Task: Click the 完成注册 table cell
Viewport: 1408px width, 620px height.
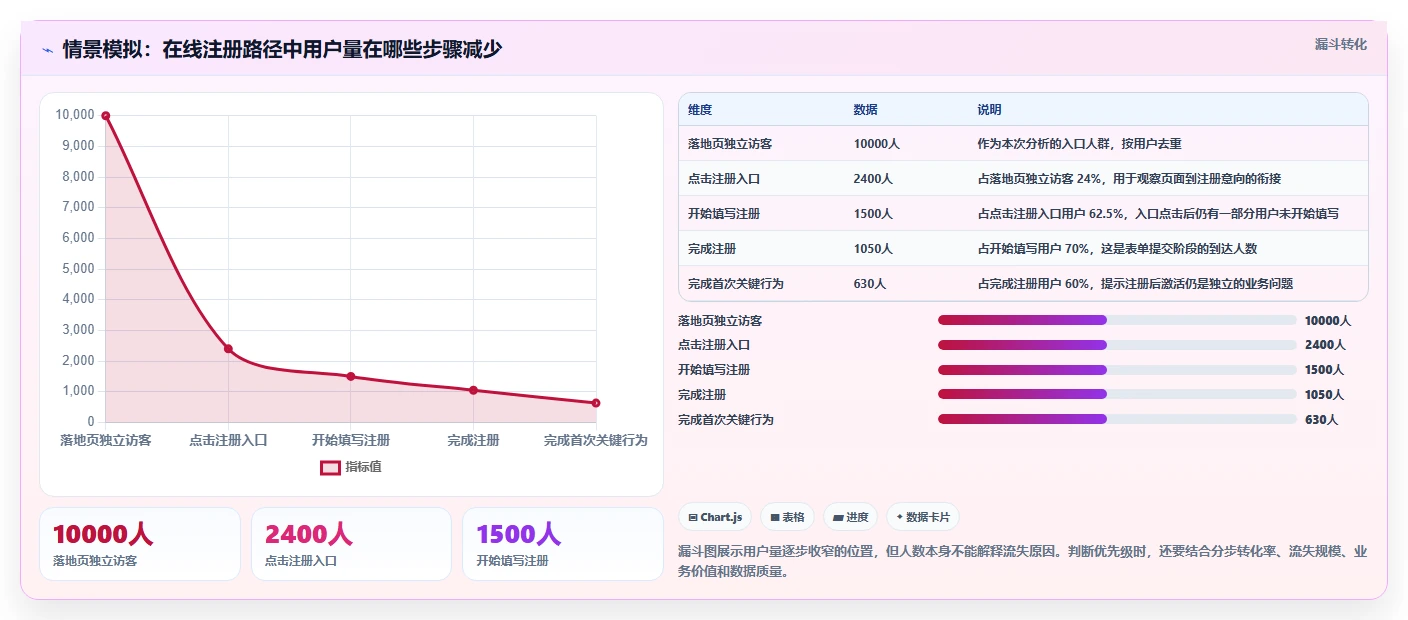Action: click(712, 248)
